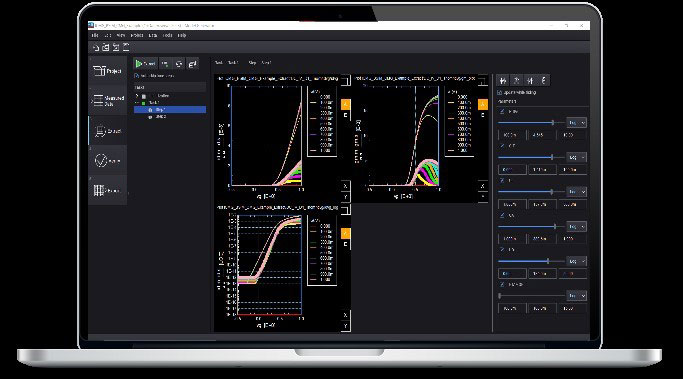
Task: Expand the collapsed top tree node
Action: pos(137,95)
